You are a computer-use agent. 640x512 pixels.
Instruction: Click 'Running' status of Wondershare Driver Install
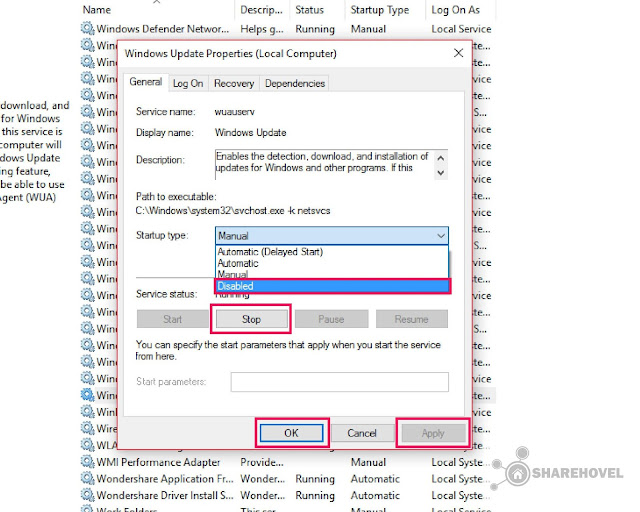(x=315, y=495)
